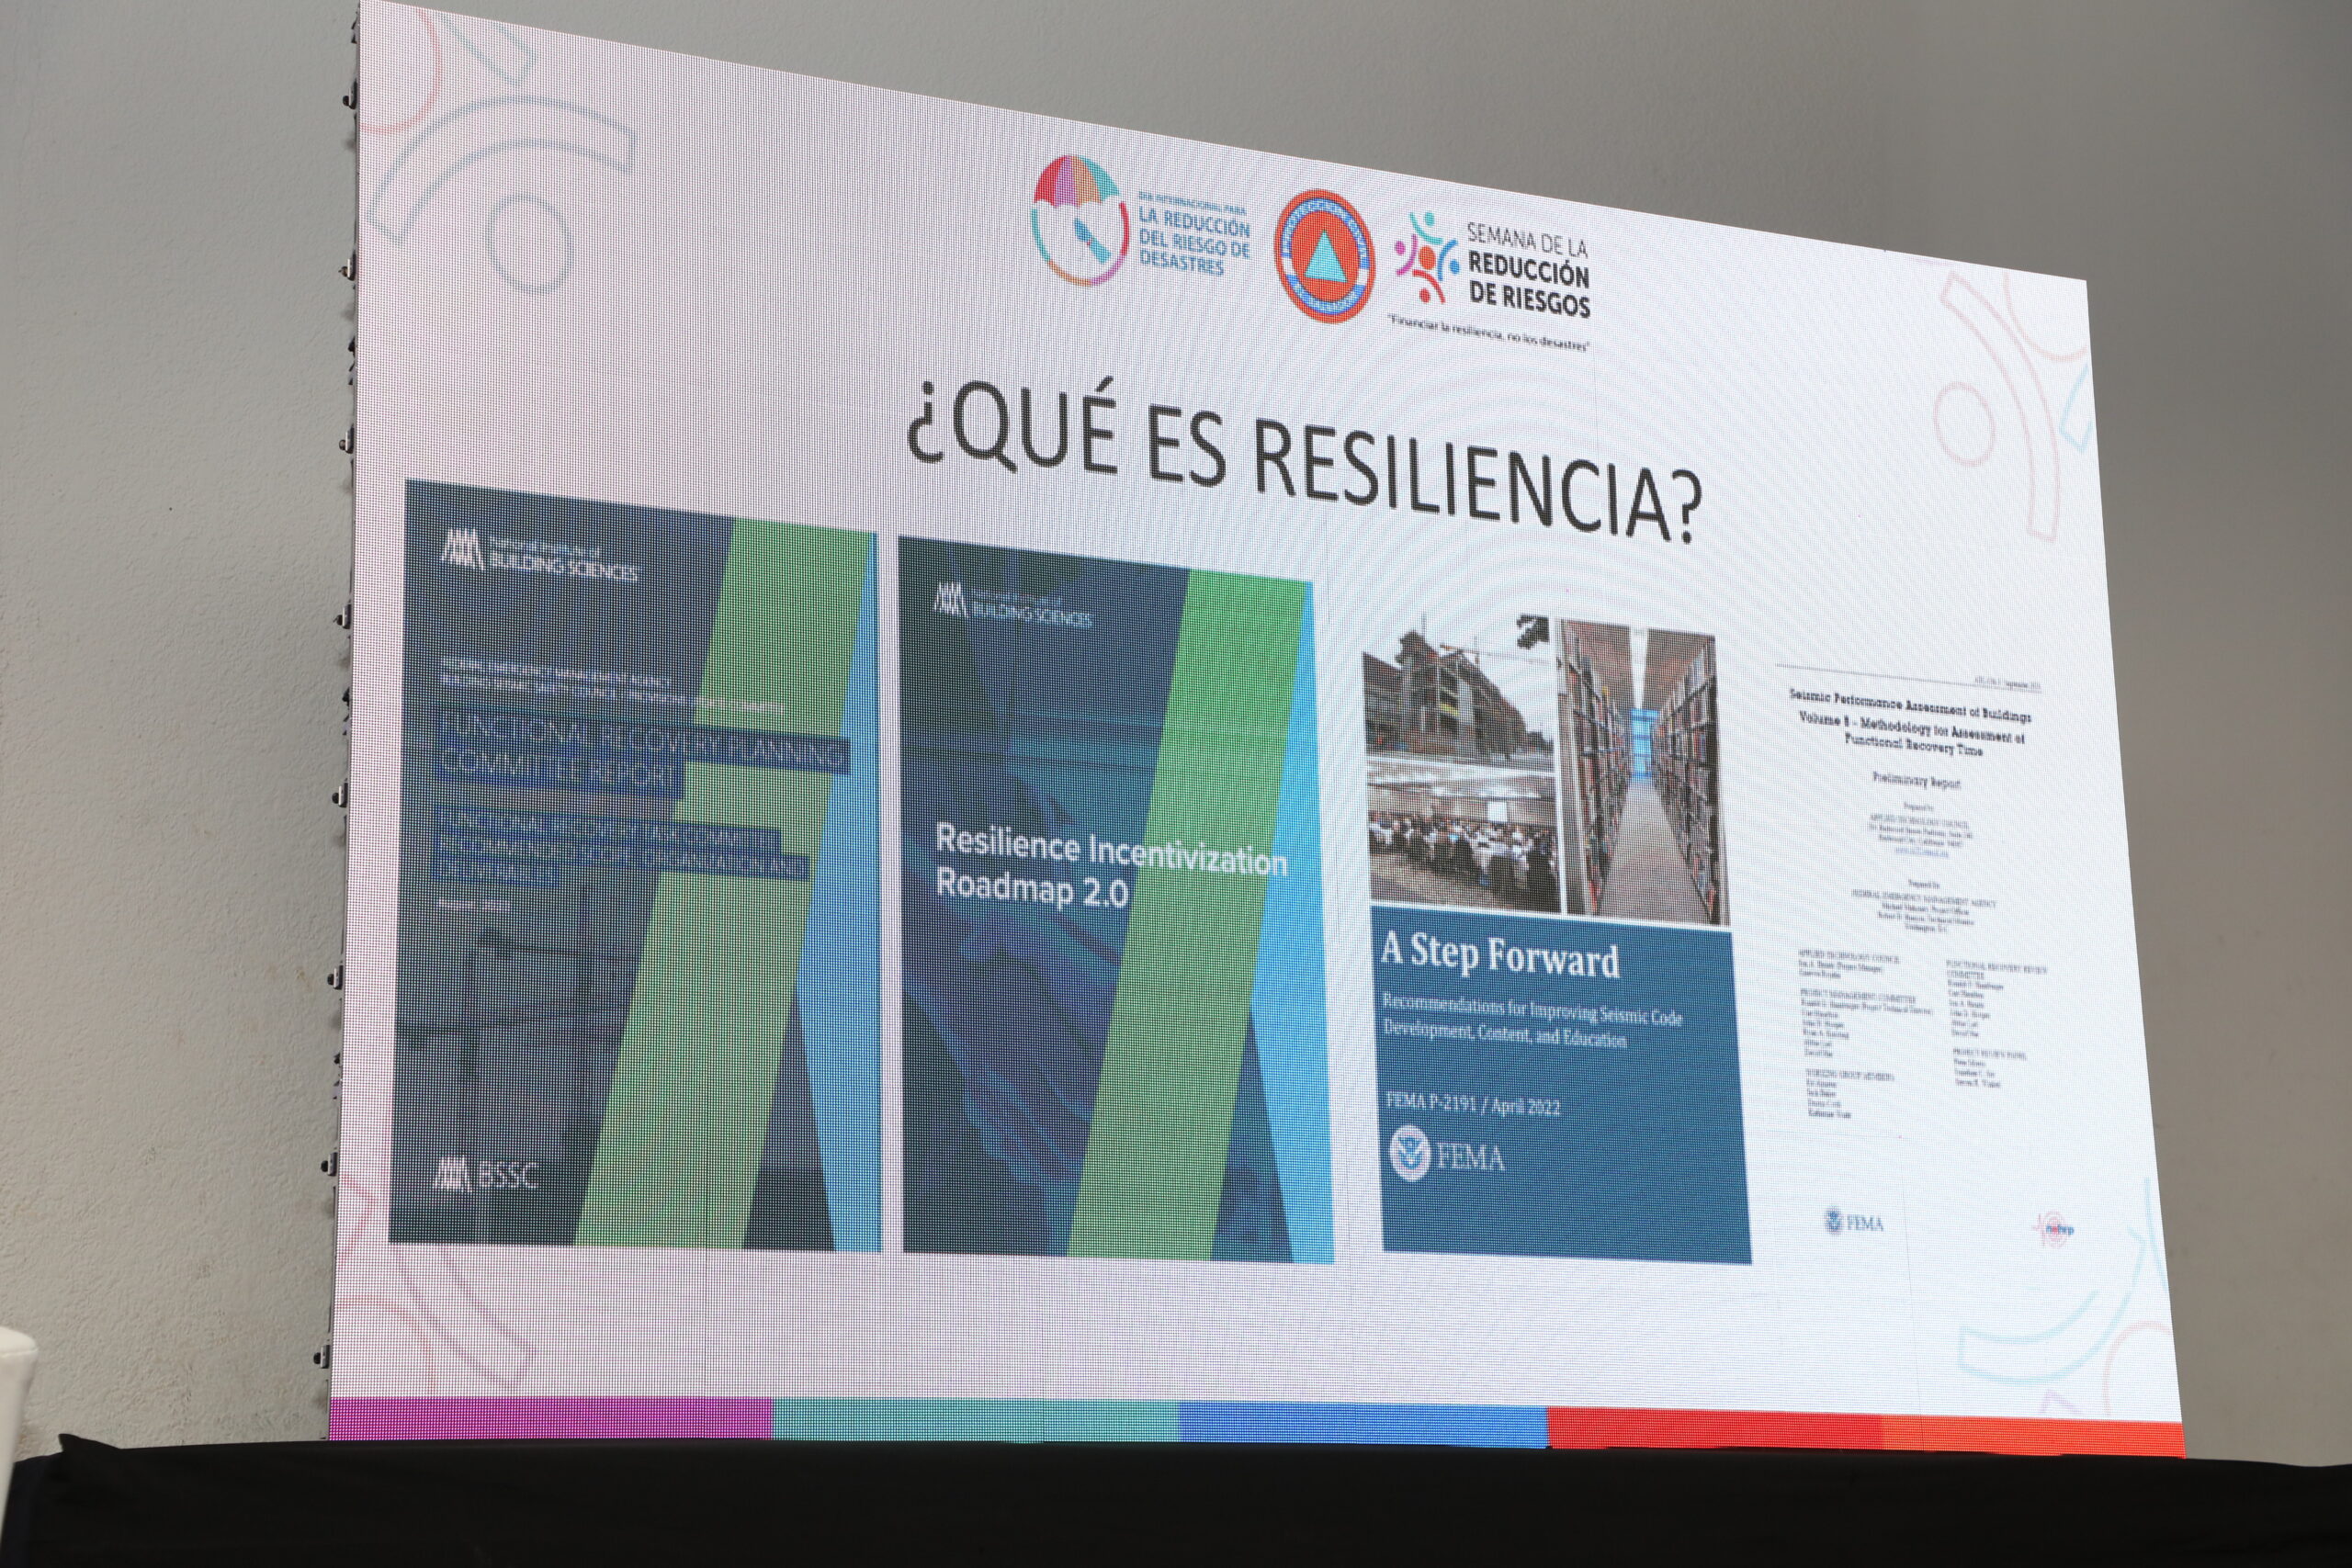Click the building construction photo
Image resolution: width=2352 pixels, height=1568 pixels.
[x=1459, y=700]
